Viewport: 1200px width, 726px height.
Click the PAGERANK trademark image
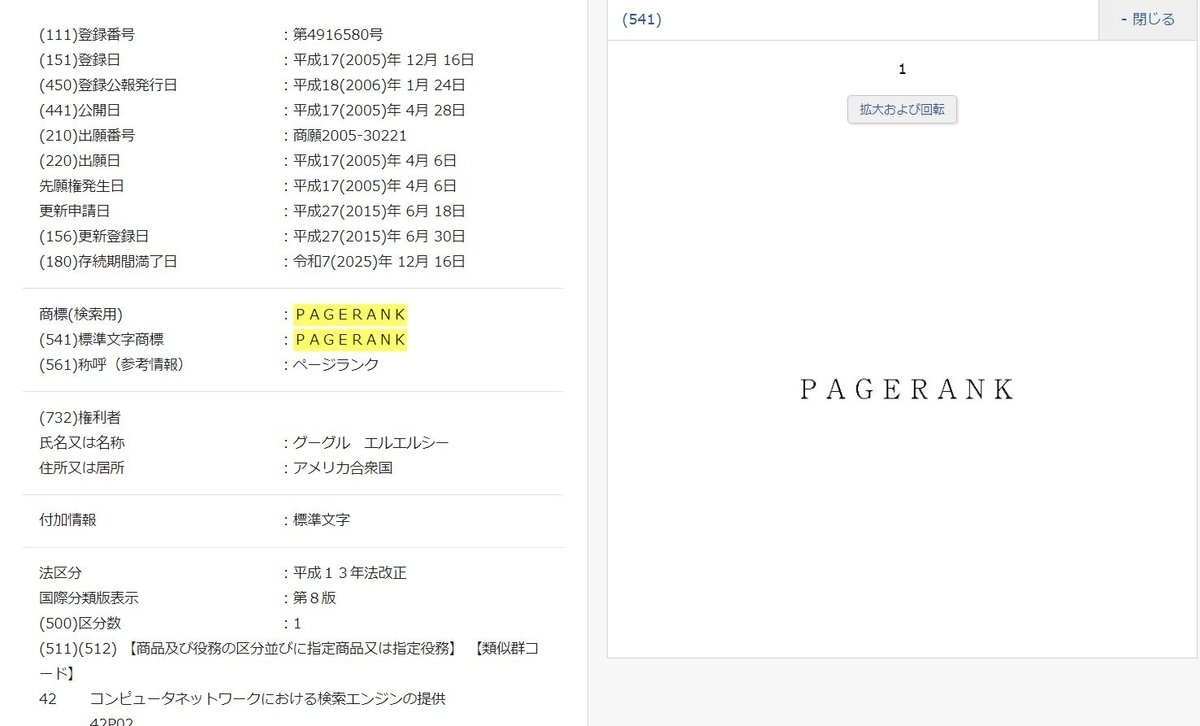point(907,389)
